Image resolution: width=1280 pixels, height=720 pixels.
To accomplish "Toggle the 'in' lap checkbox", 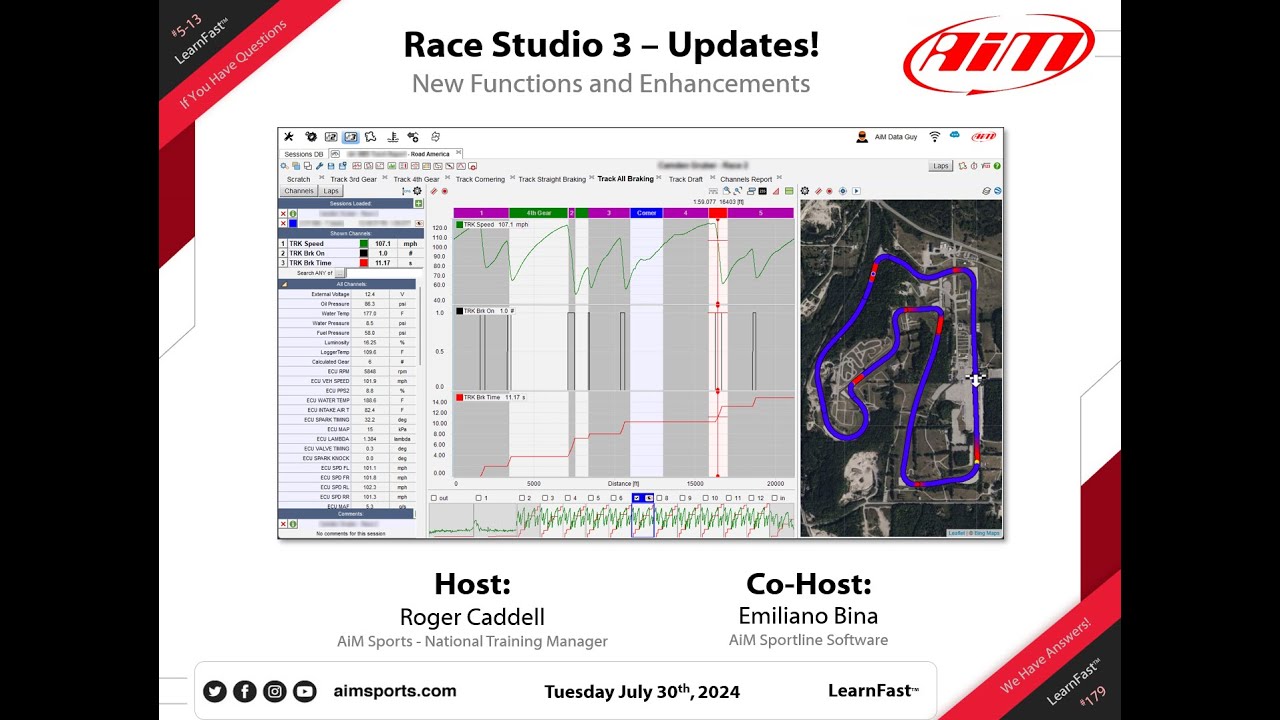I will (x=774, y=498).
